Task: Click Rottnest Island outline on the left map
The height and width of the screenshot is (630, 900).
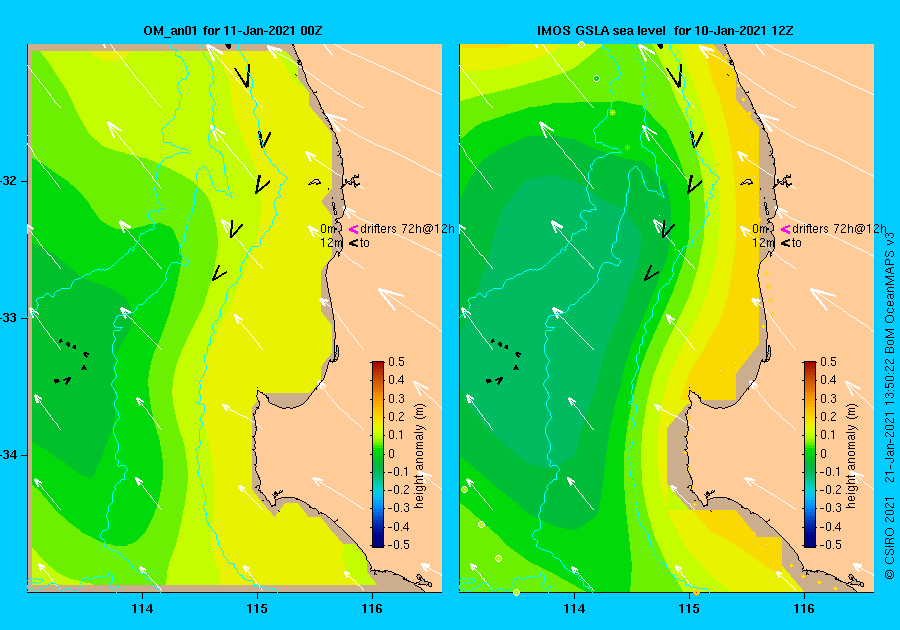Action: coord(315,182)
